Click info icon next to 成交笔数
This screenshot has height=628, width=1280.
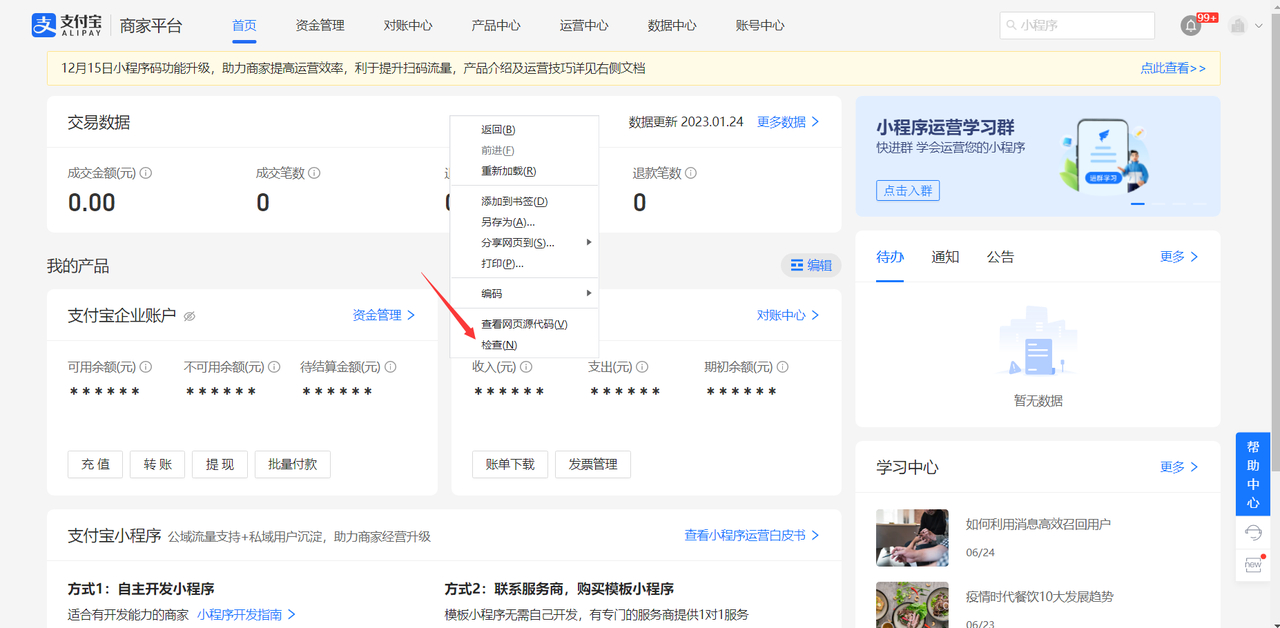point(314,173)
